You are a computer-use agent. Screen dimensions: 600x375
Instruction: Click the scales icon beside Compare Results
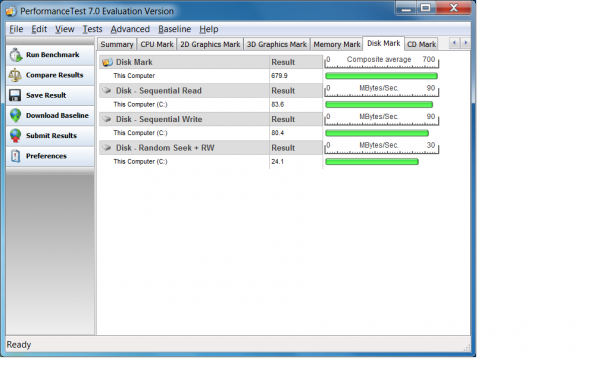[x=15, y=75]
